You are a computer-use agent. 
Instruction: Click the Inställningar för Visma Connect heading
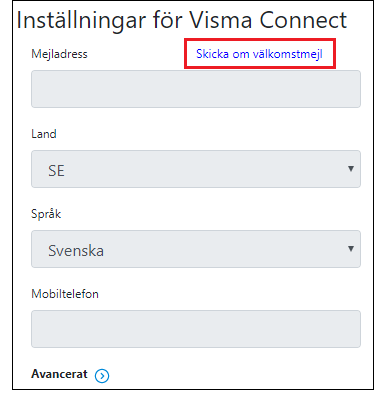click(x=182, y=21)
